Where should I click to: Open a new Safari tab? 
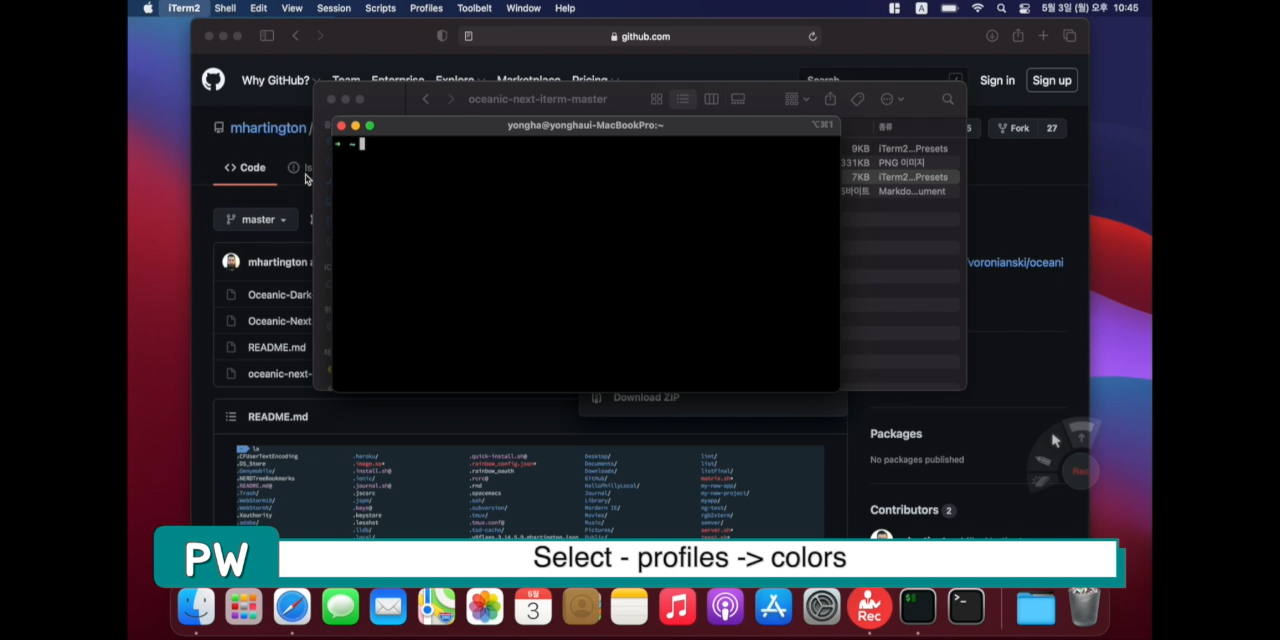point(1043,36)
